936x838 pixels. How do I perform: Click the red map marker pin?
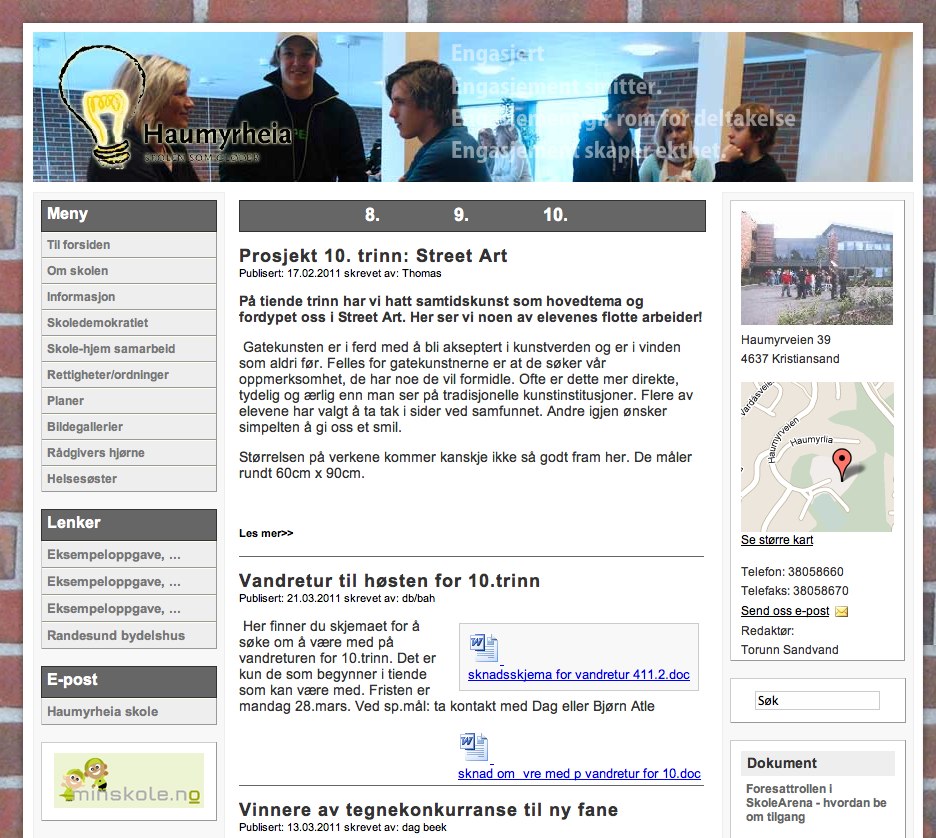point(842,464)
